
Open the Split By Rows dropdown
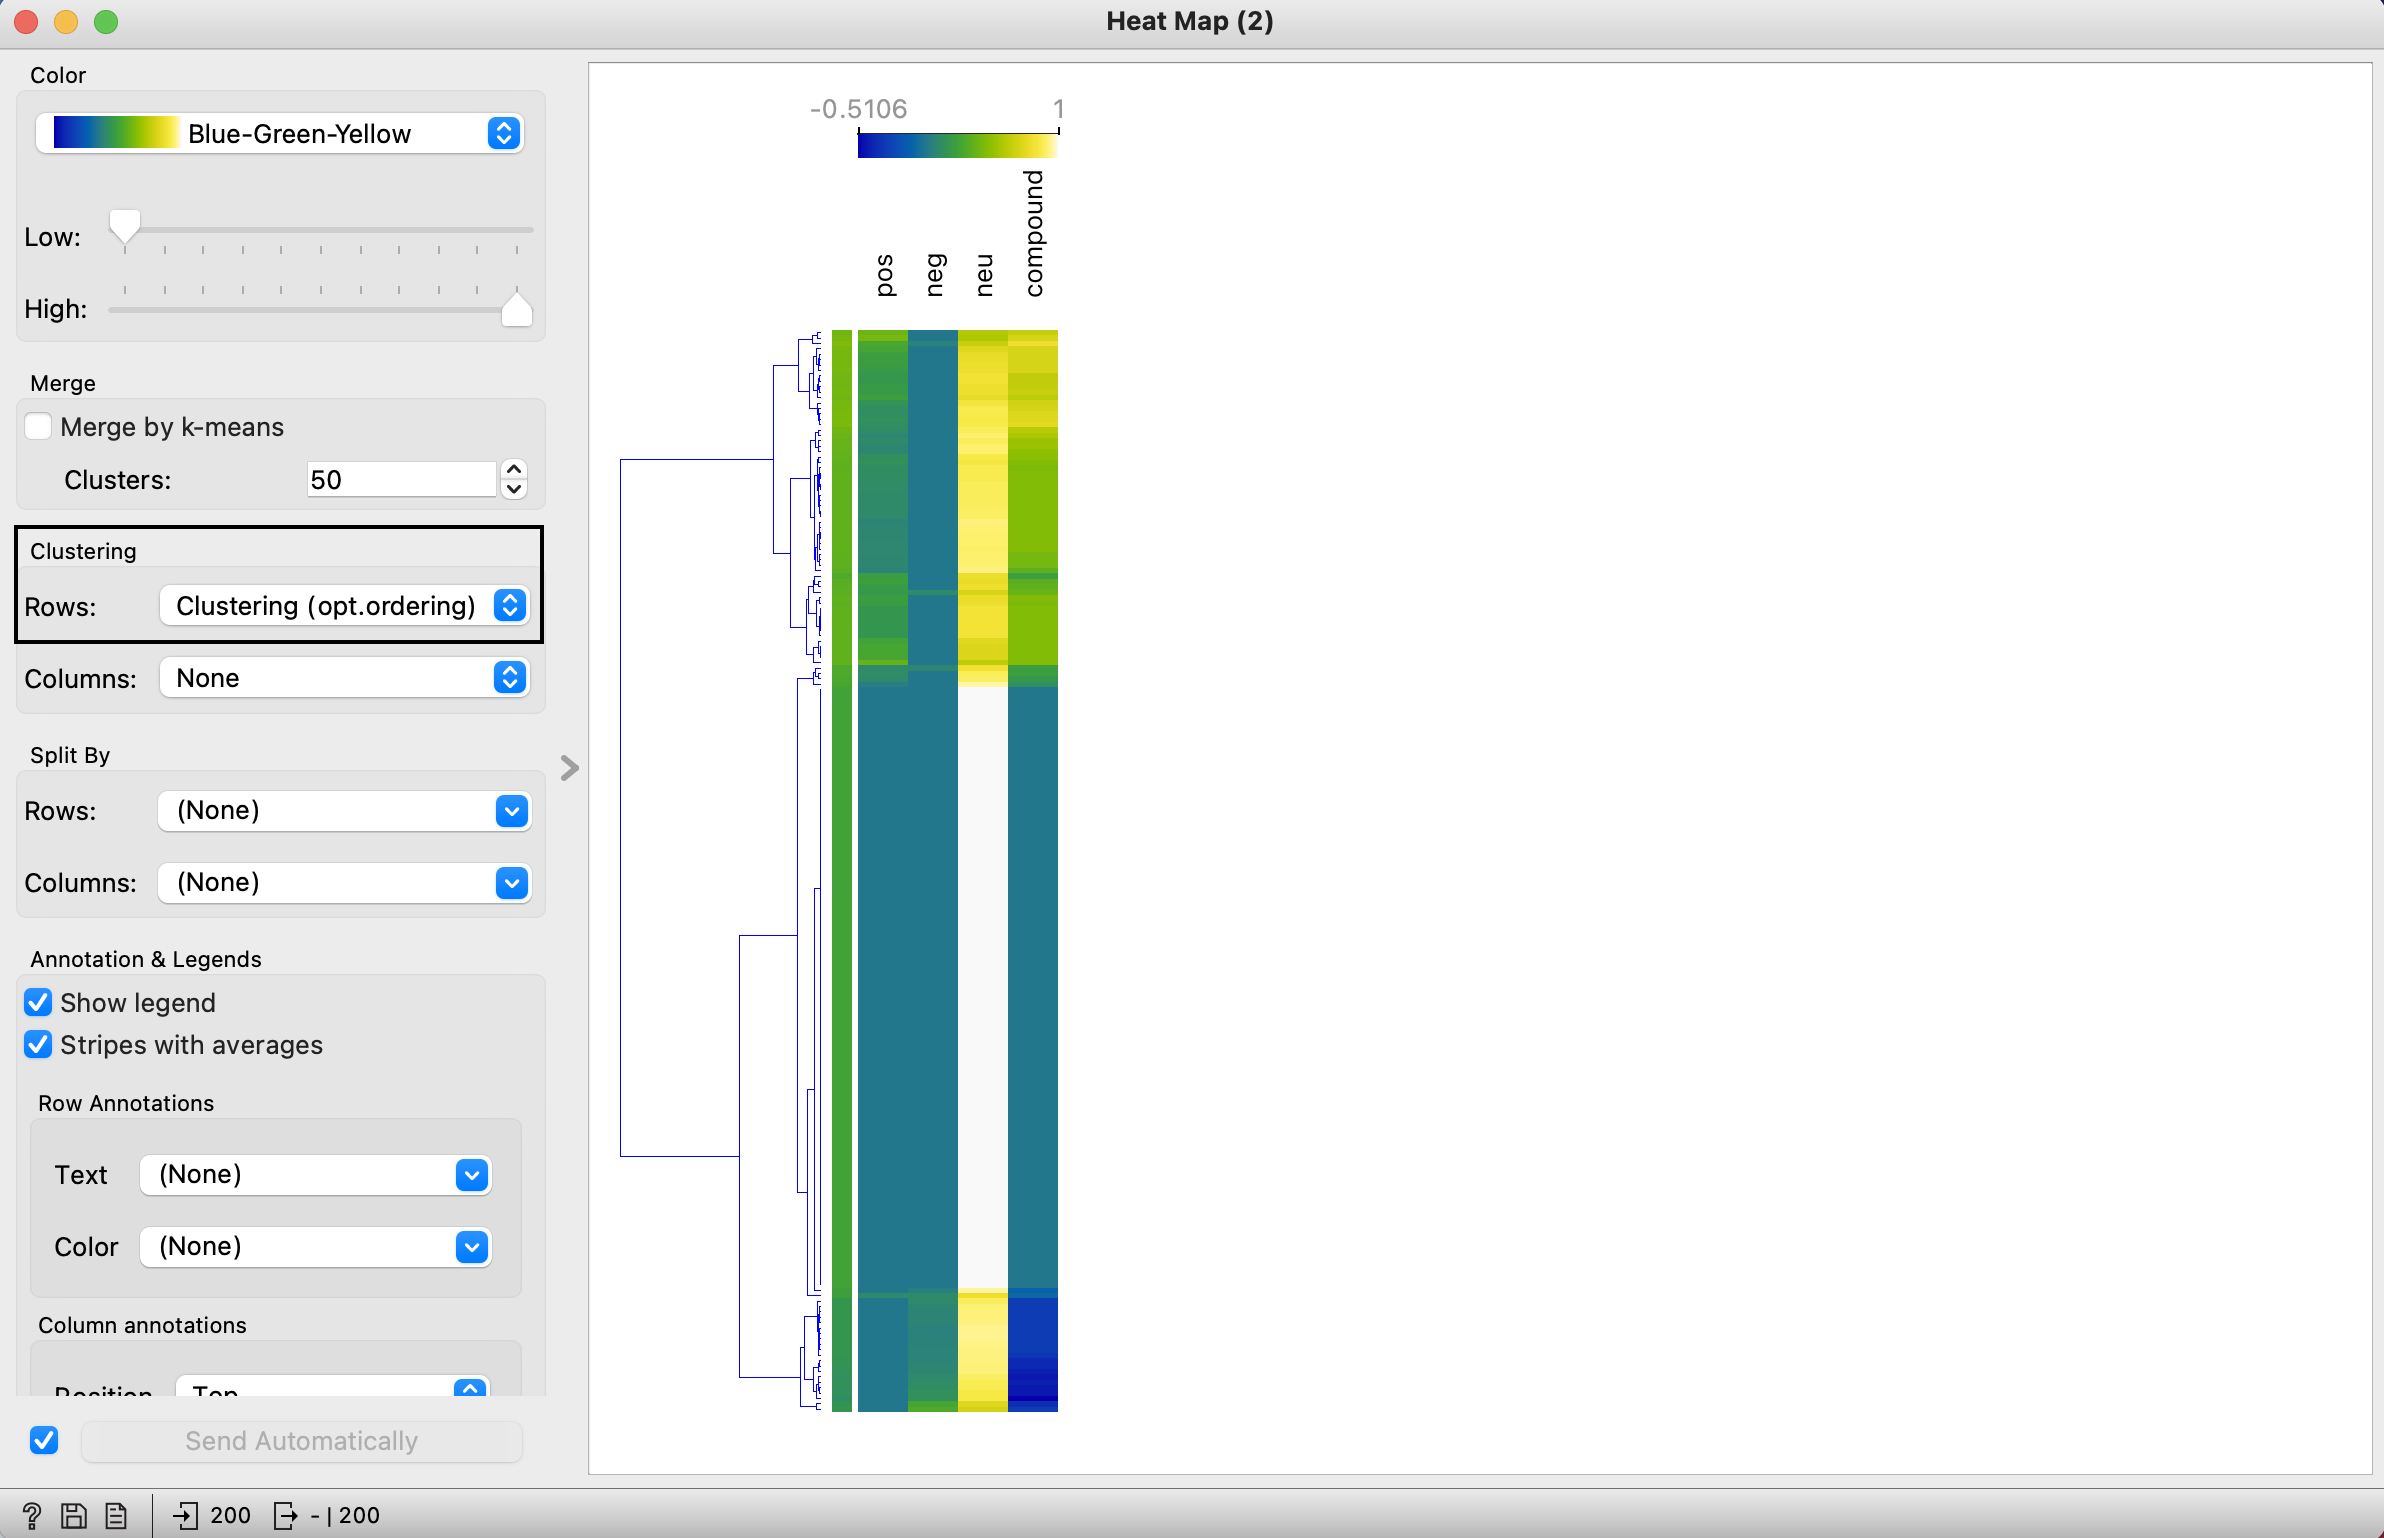[x=344, y=810]
